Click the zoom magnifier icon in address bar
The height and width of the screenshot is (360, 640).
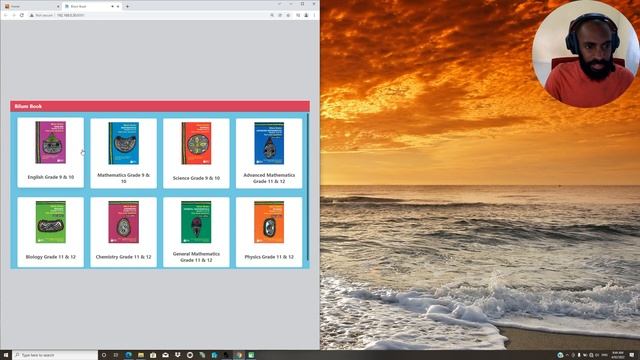click(x=272, y=15)
